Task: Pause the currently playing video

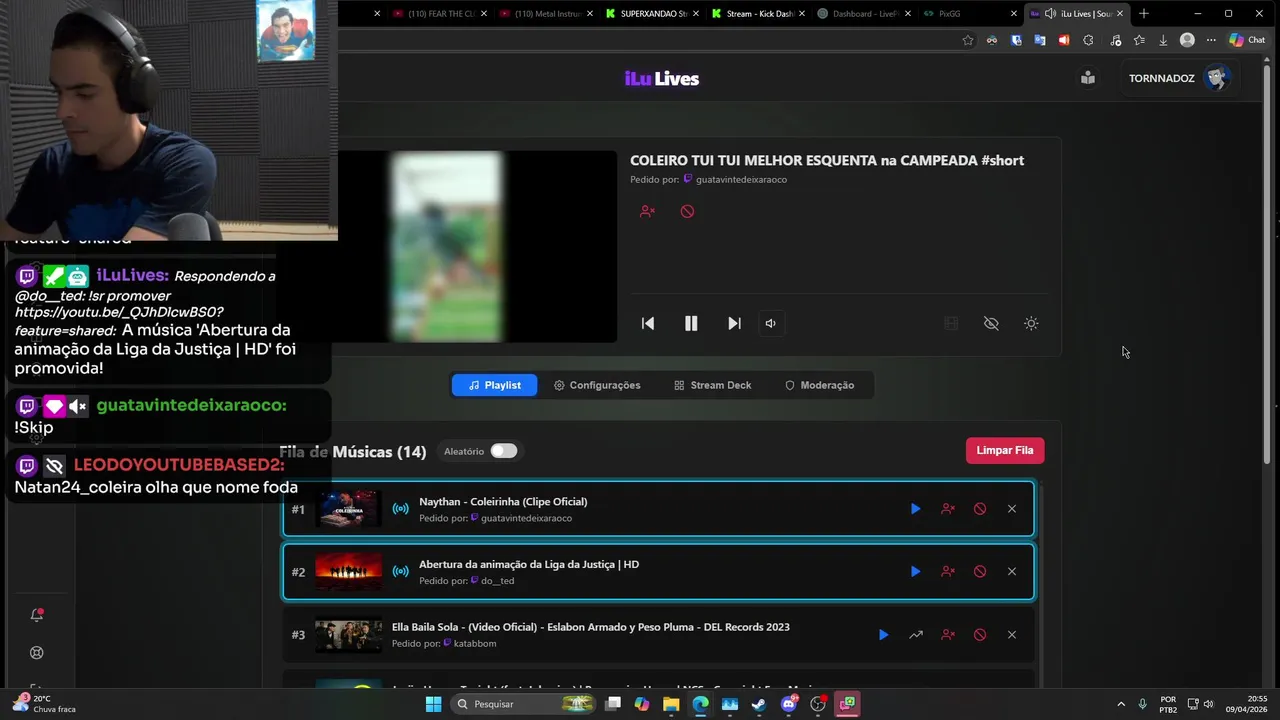Action: click(x=691, y=323)
